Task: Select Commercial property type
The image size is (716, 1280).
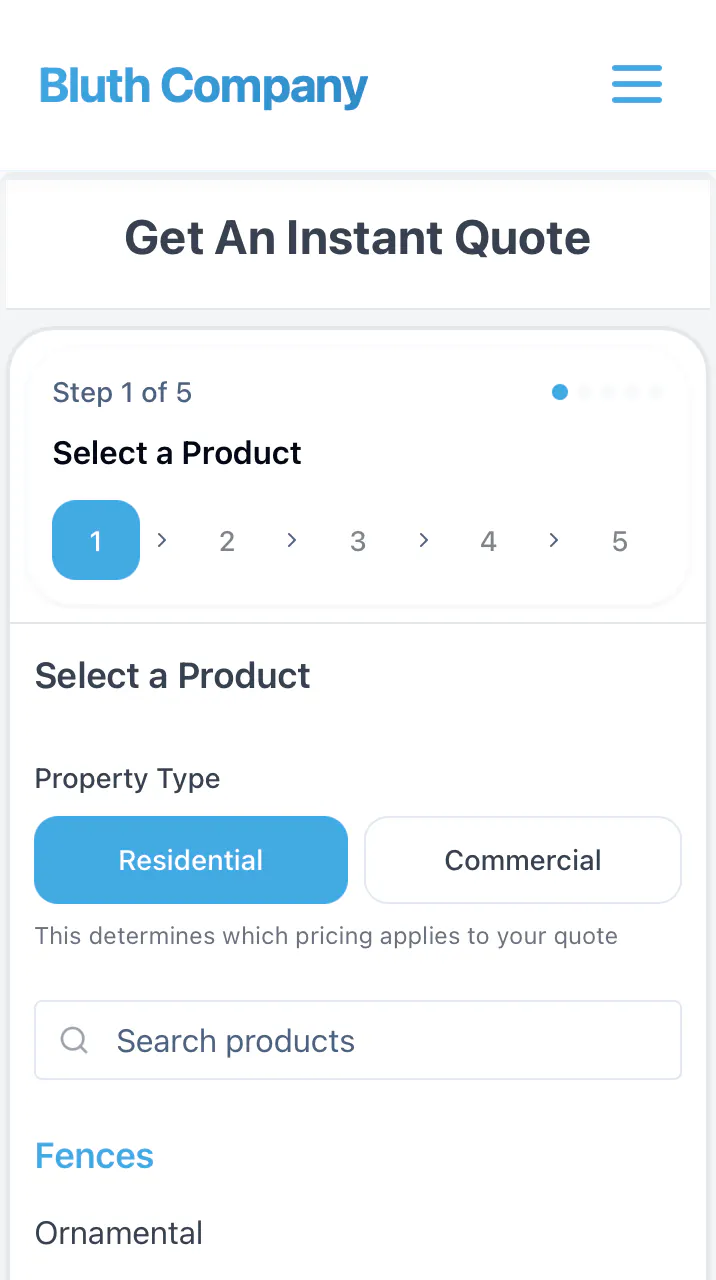Action: tap(523, 860)
